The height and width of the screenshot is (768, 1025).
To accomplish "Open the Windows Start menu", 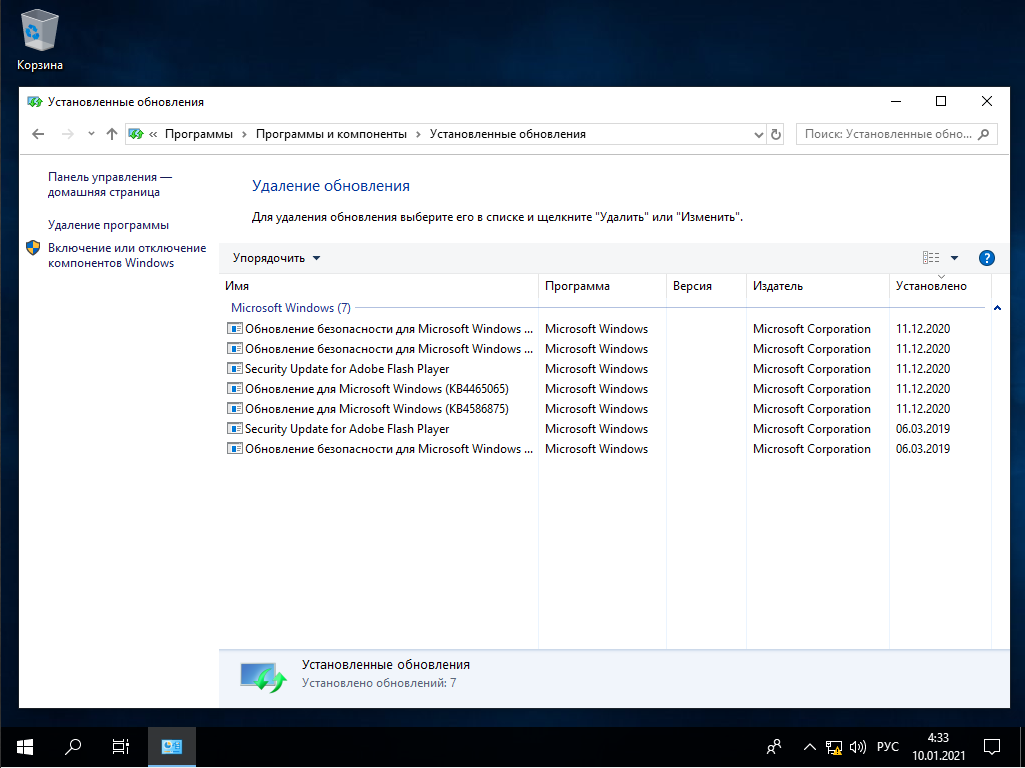I will [25, 746].
